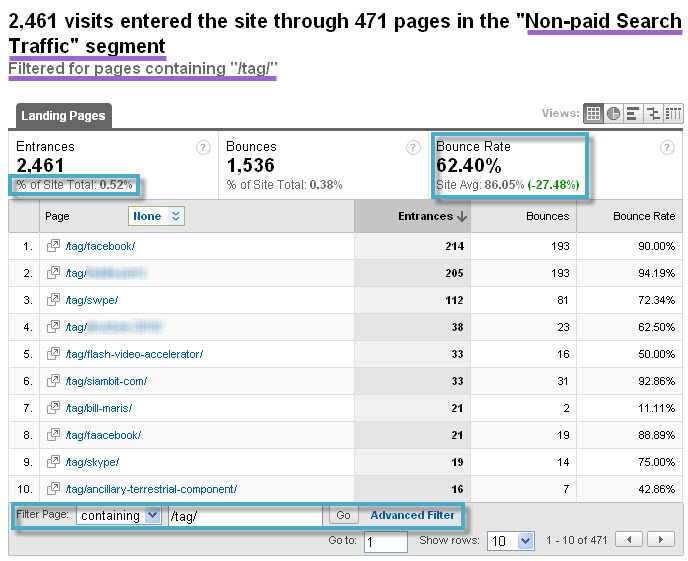
Task: Open help for Bounce Rate metric
Action: (x=667, y=147)
